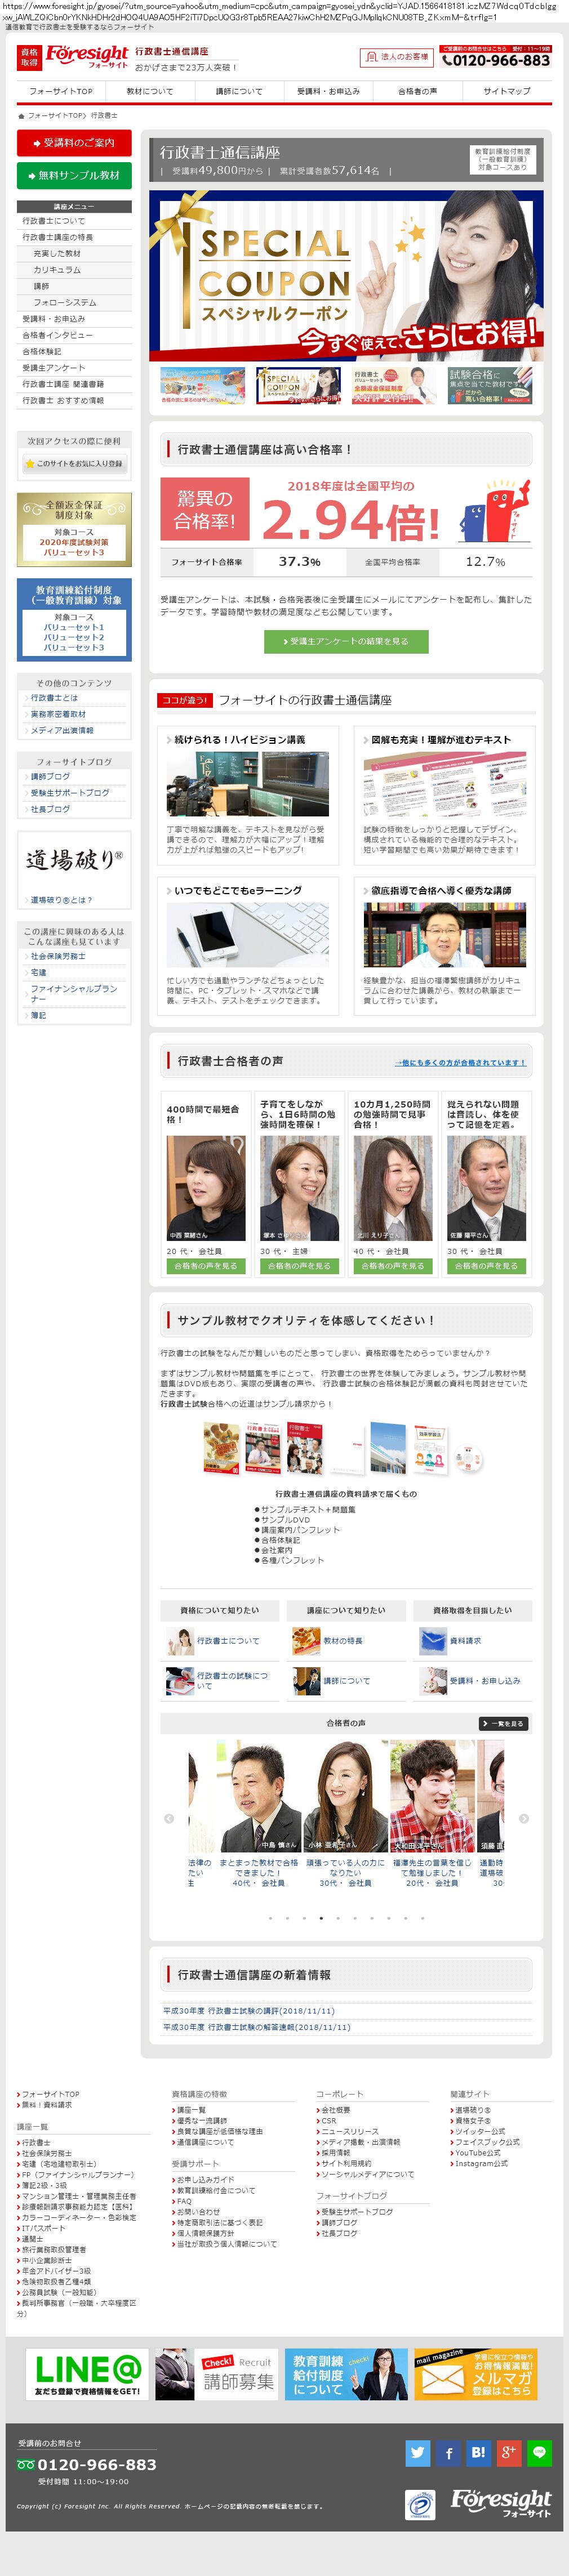Viewport: 569px width, 2576px height.
Task: Open 受験生サポートブログ sidebar link
Action: tap(70, 793)
